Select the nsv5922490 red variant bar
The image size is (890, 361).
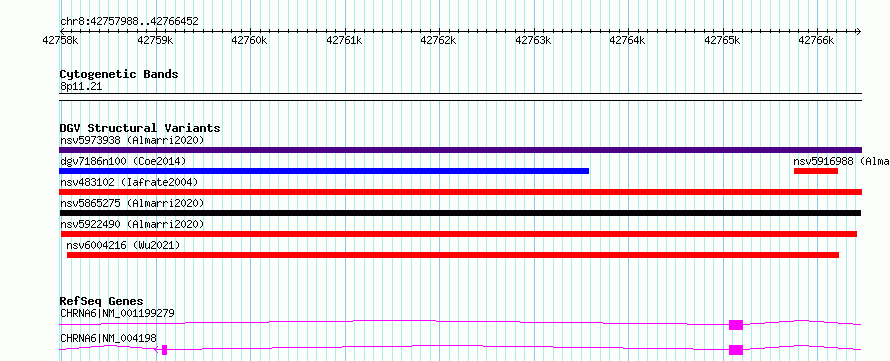click(459, 234)
